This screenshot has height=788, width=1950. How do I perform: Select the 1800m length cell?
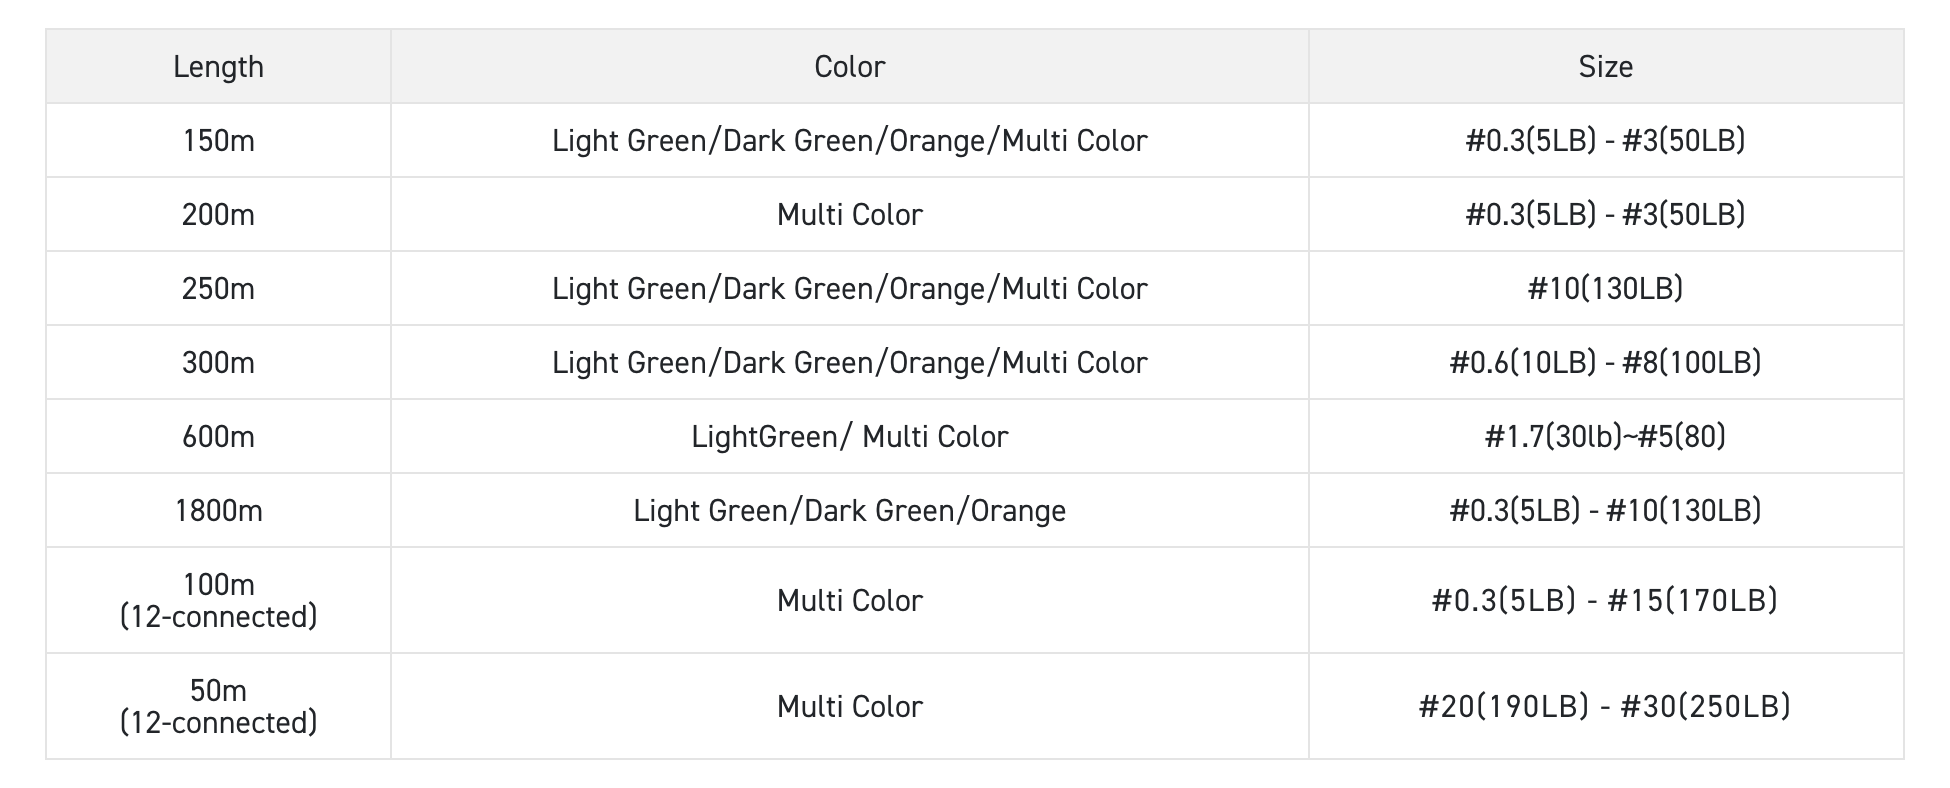click(218, 510)
